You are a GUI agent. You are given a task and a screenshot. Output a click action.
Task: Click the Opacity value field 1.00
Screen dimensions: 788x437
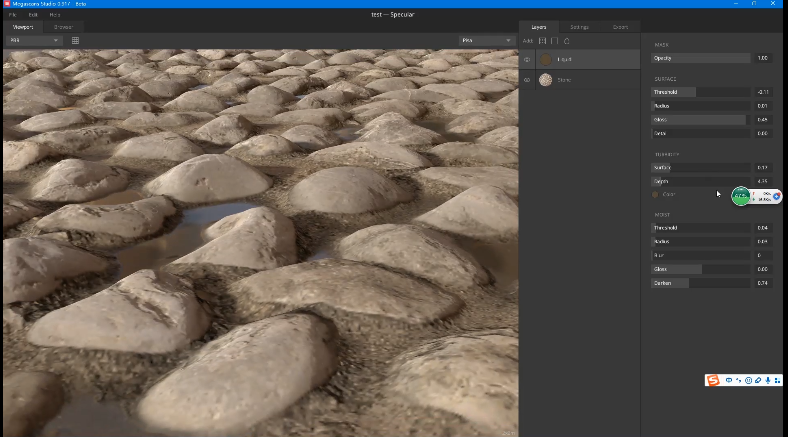click(762, 58)
